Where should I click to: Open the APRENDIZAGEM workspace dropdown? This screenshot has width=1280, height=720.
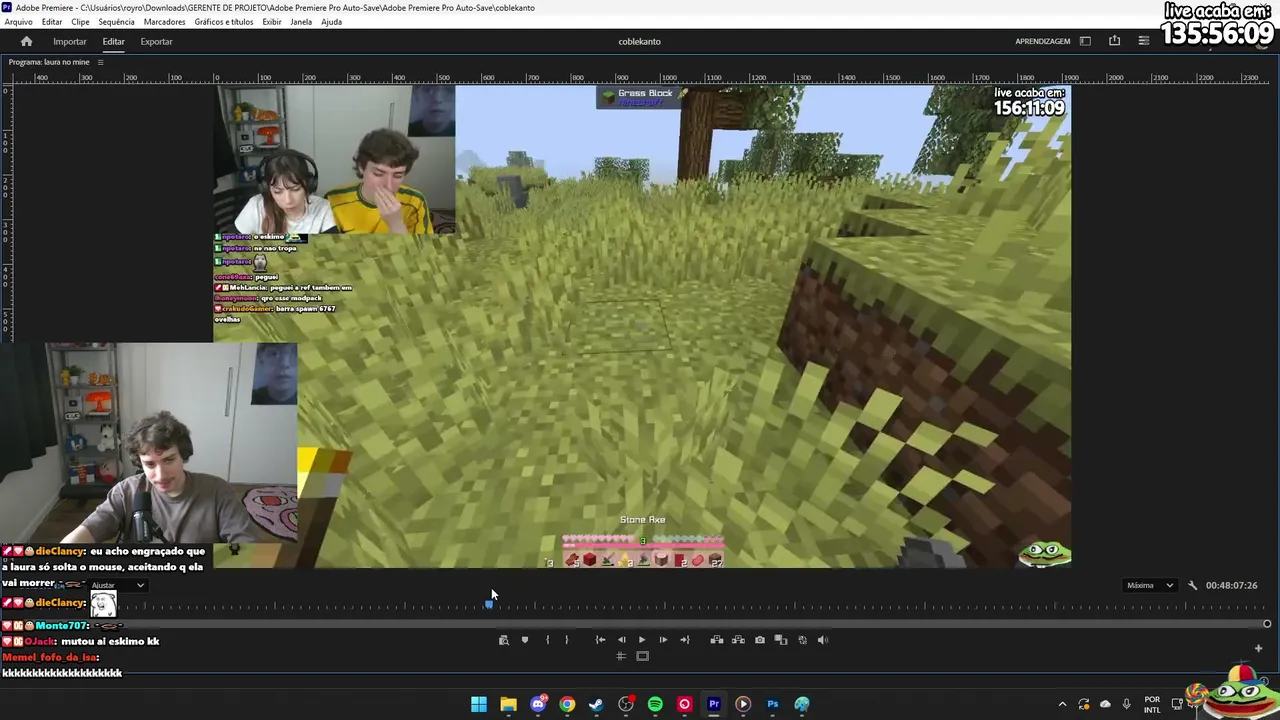1043,41
